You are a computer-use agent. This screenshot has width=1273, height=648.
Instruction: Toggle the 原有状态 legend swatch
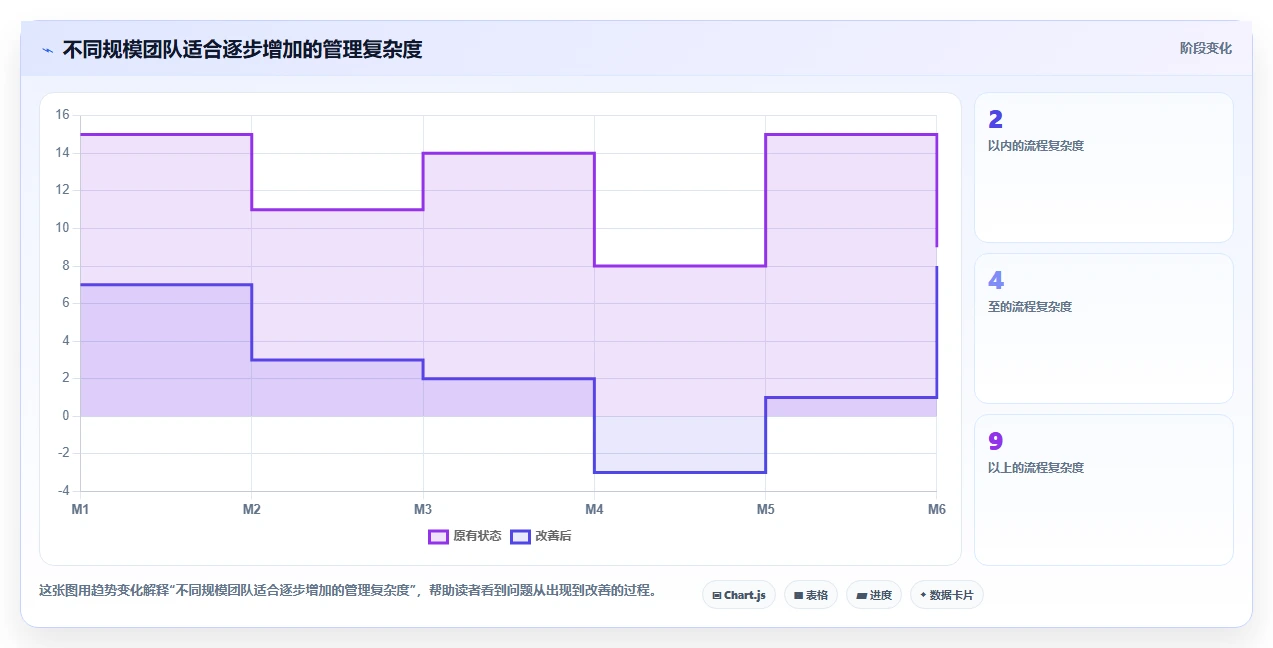(x=438, y=536)
